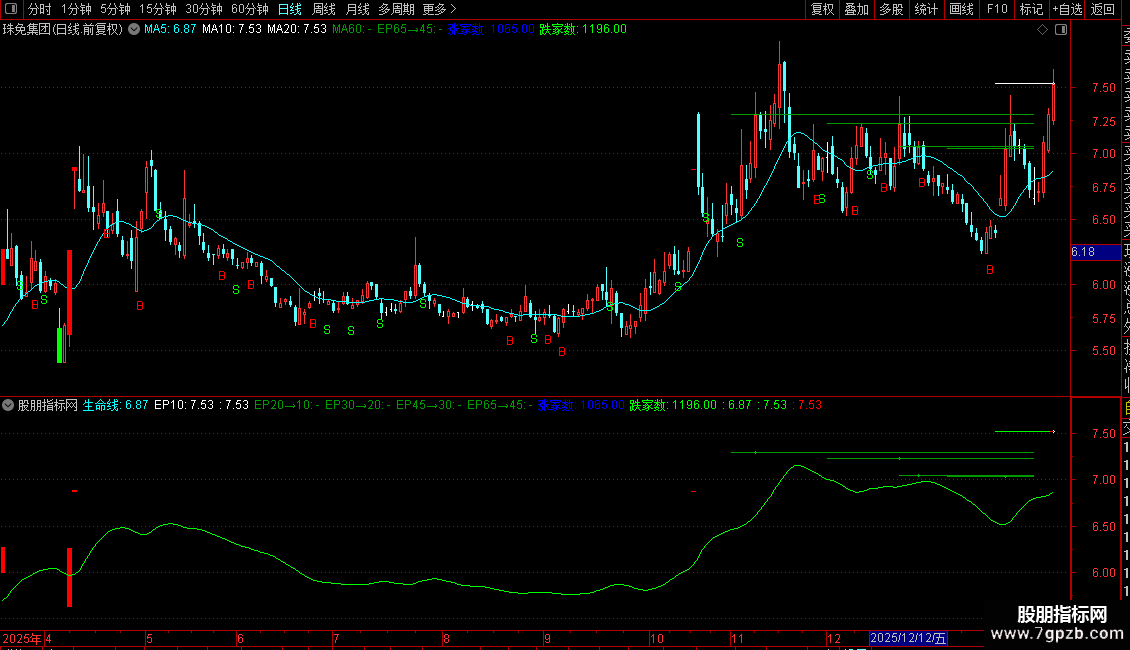Toggle the left side panel icon

(12, 9)
